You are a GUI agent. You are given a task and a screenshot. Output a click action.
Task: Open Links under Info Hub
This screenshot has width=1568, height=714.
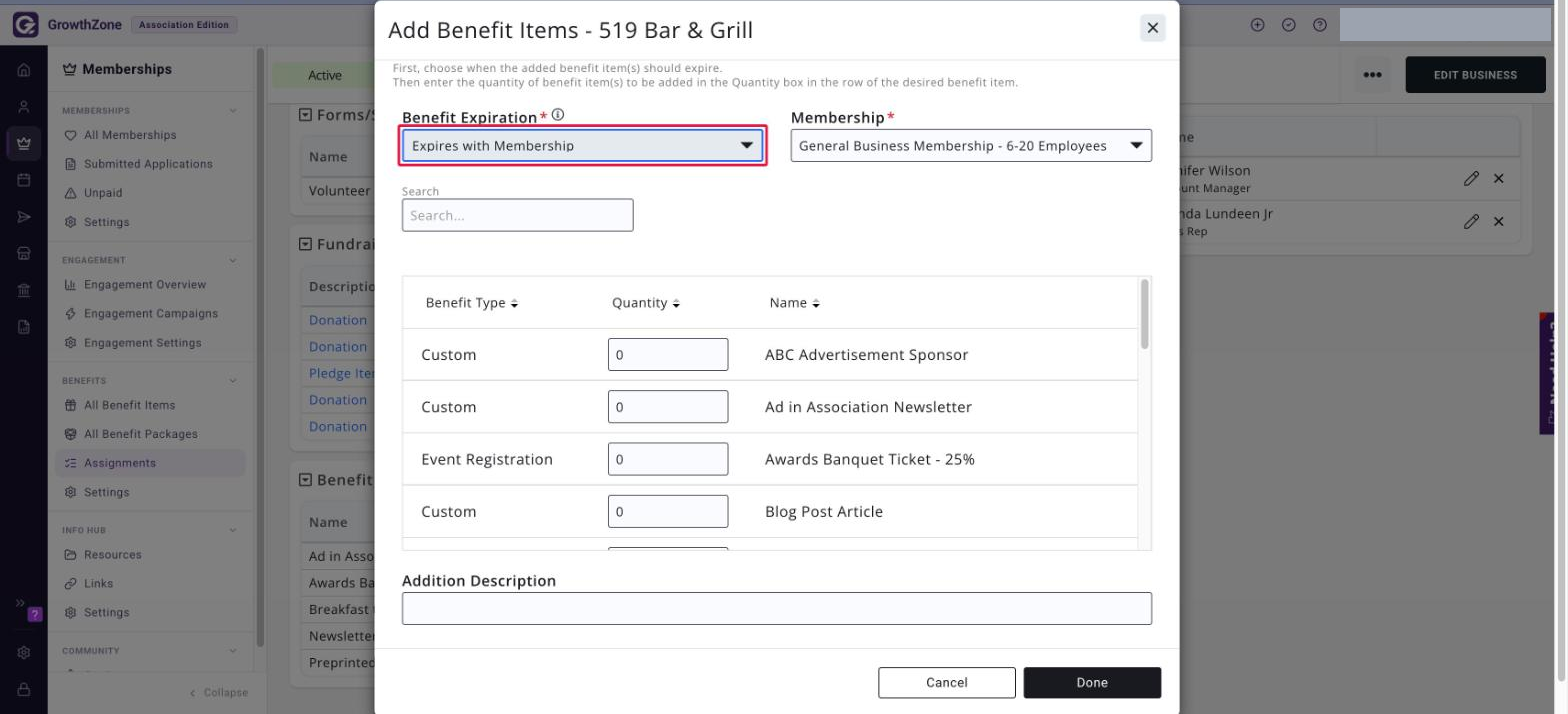tap(99, 584)
